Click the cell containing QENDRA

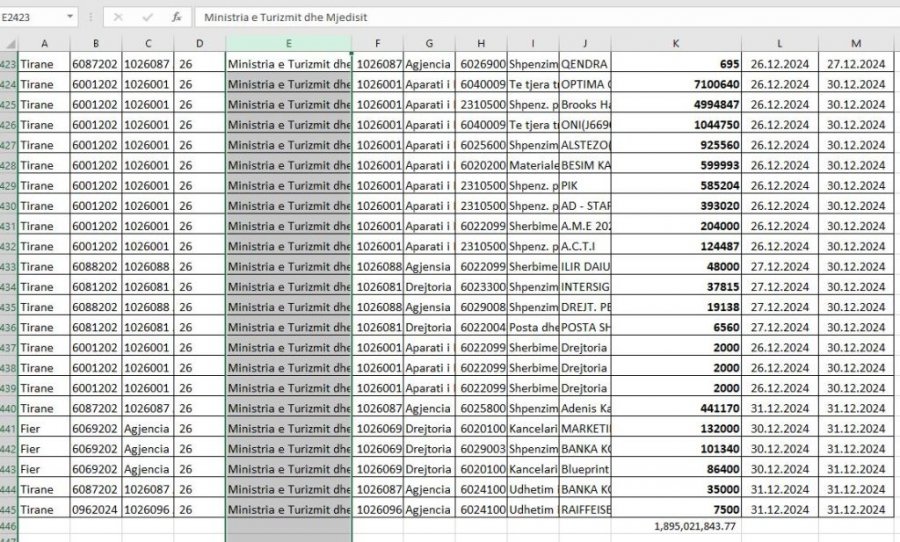click(x=585, y=64)
